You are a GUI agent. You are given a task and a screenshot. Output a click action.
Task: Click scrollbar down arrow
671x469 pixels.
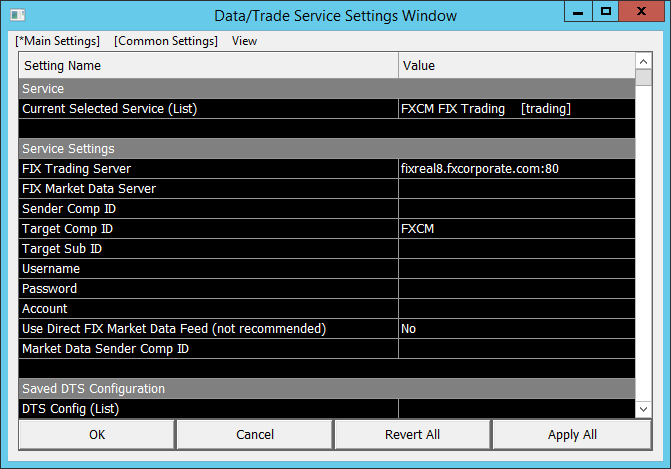tap(643, 409)
